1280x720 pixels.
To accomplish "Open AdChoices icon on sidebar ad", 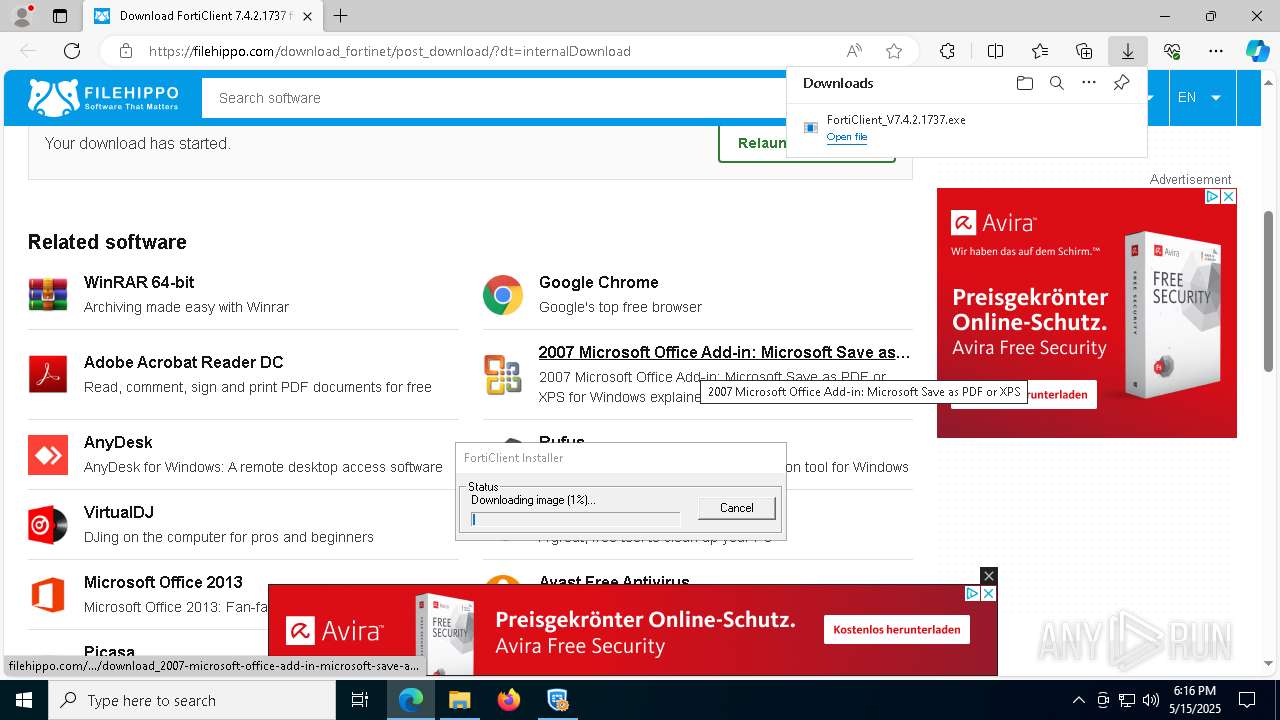I will pos(1212,196).
